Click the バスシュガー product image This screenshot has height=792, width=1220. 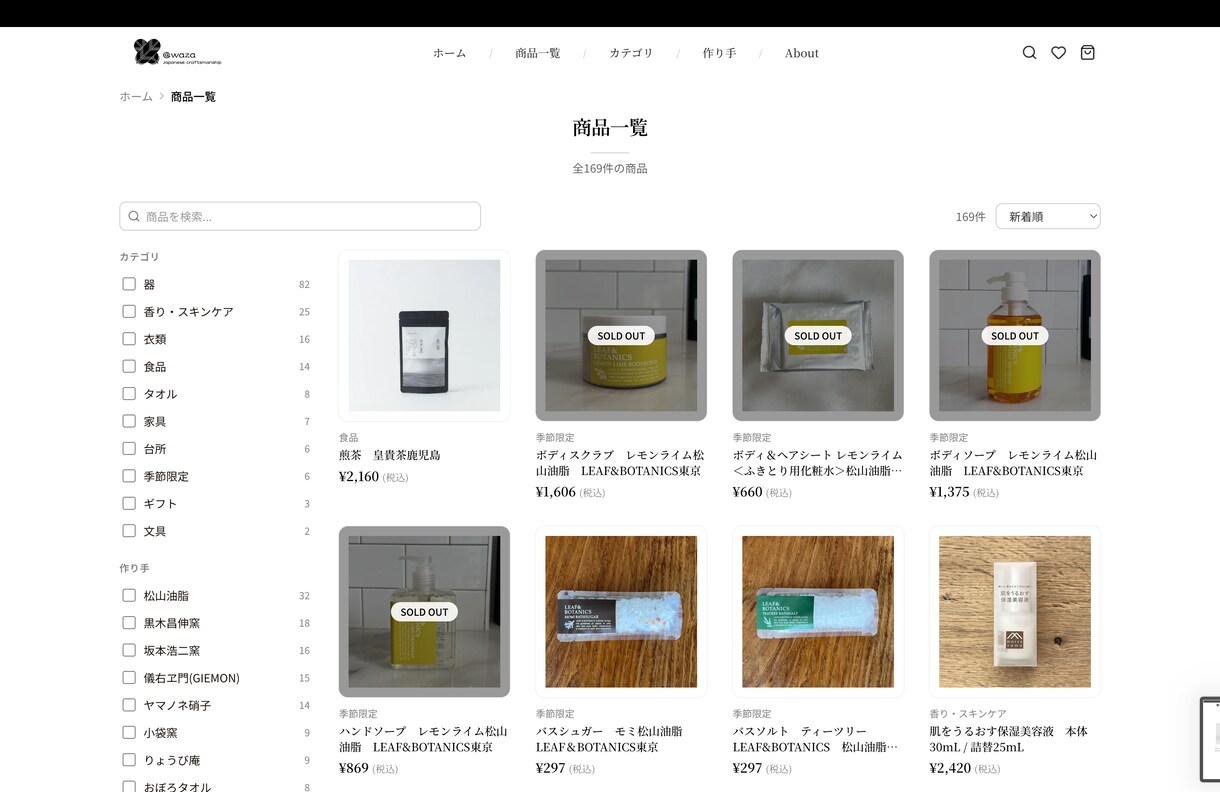click(x=621, y=611)
